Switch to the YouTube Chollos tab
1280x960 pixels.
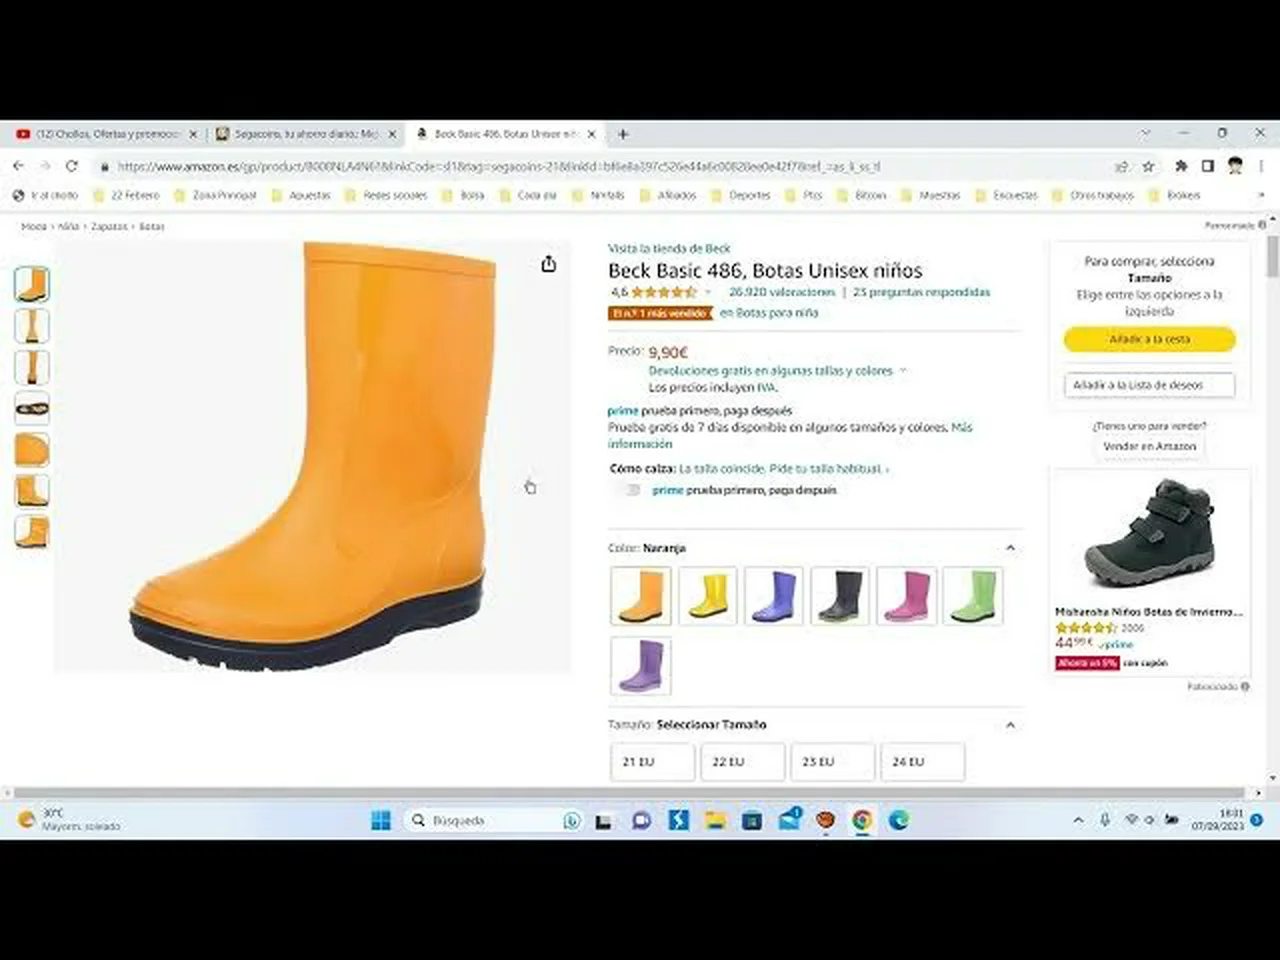point(107,134)
